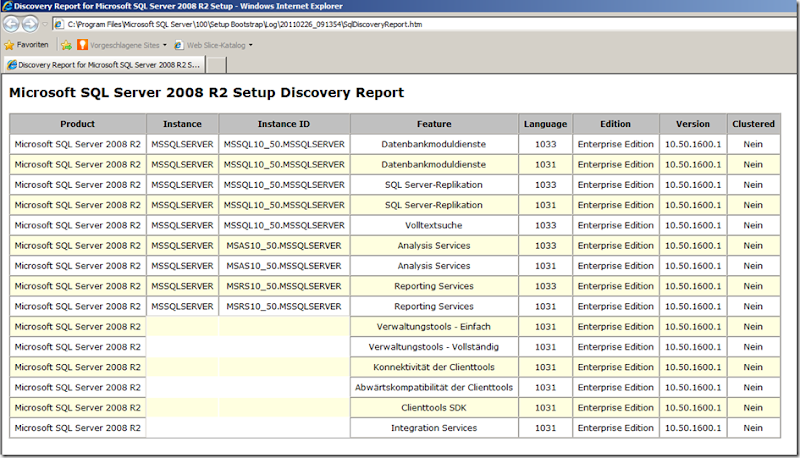The image size is (800, 458).
Task: Click Enterprise Edition in Clienttools SDK row
Action: [615, 408]
